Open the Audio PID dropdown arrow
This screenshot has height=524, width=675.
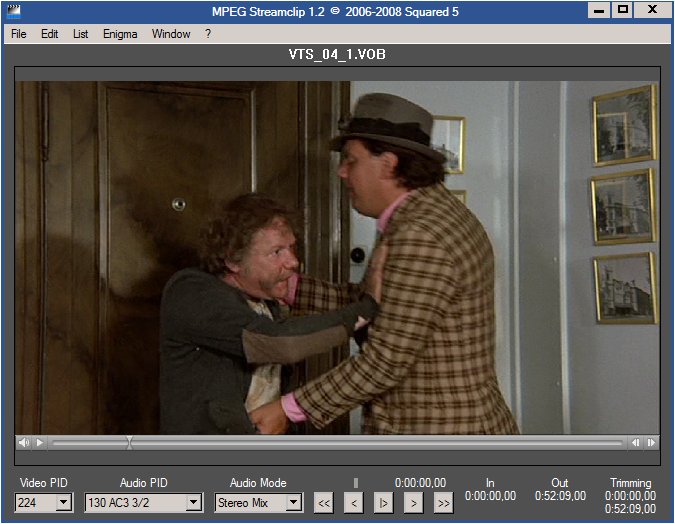tap(194, 502)
